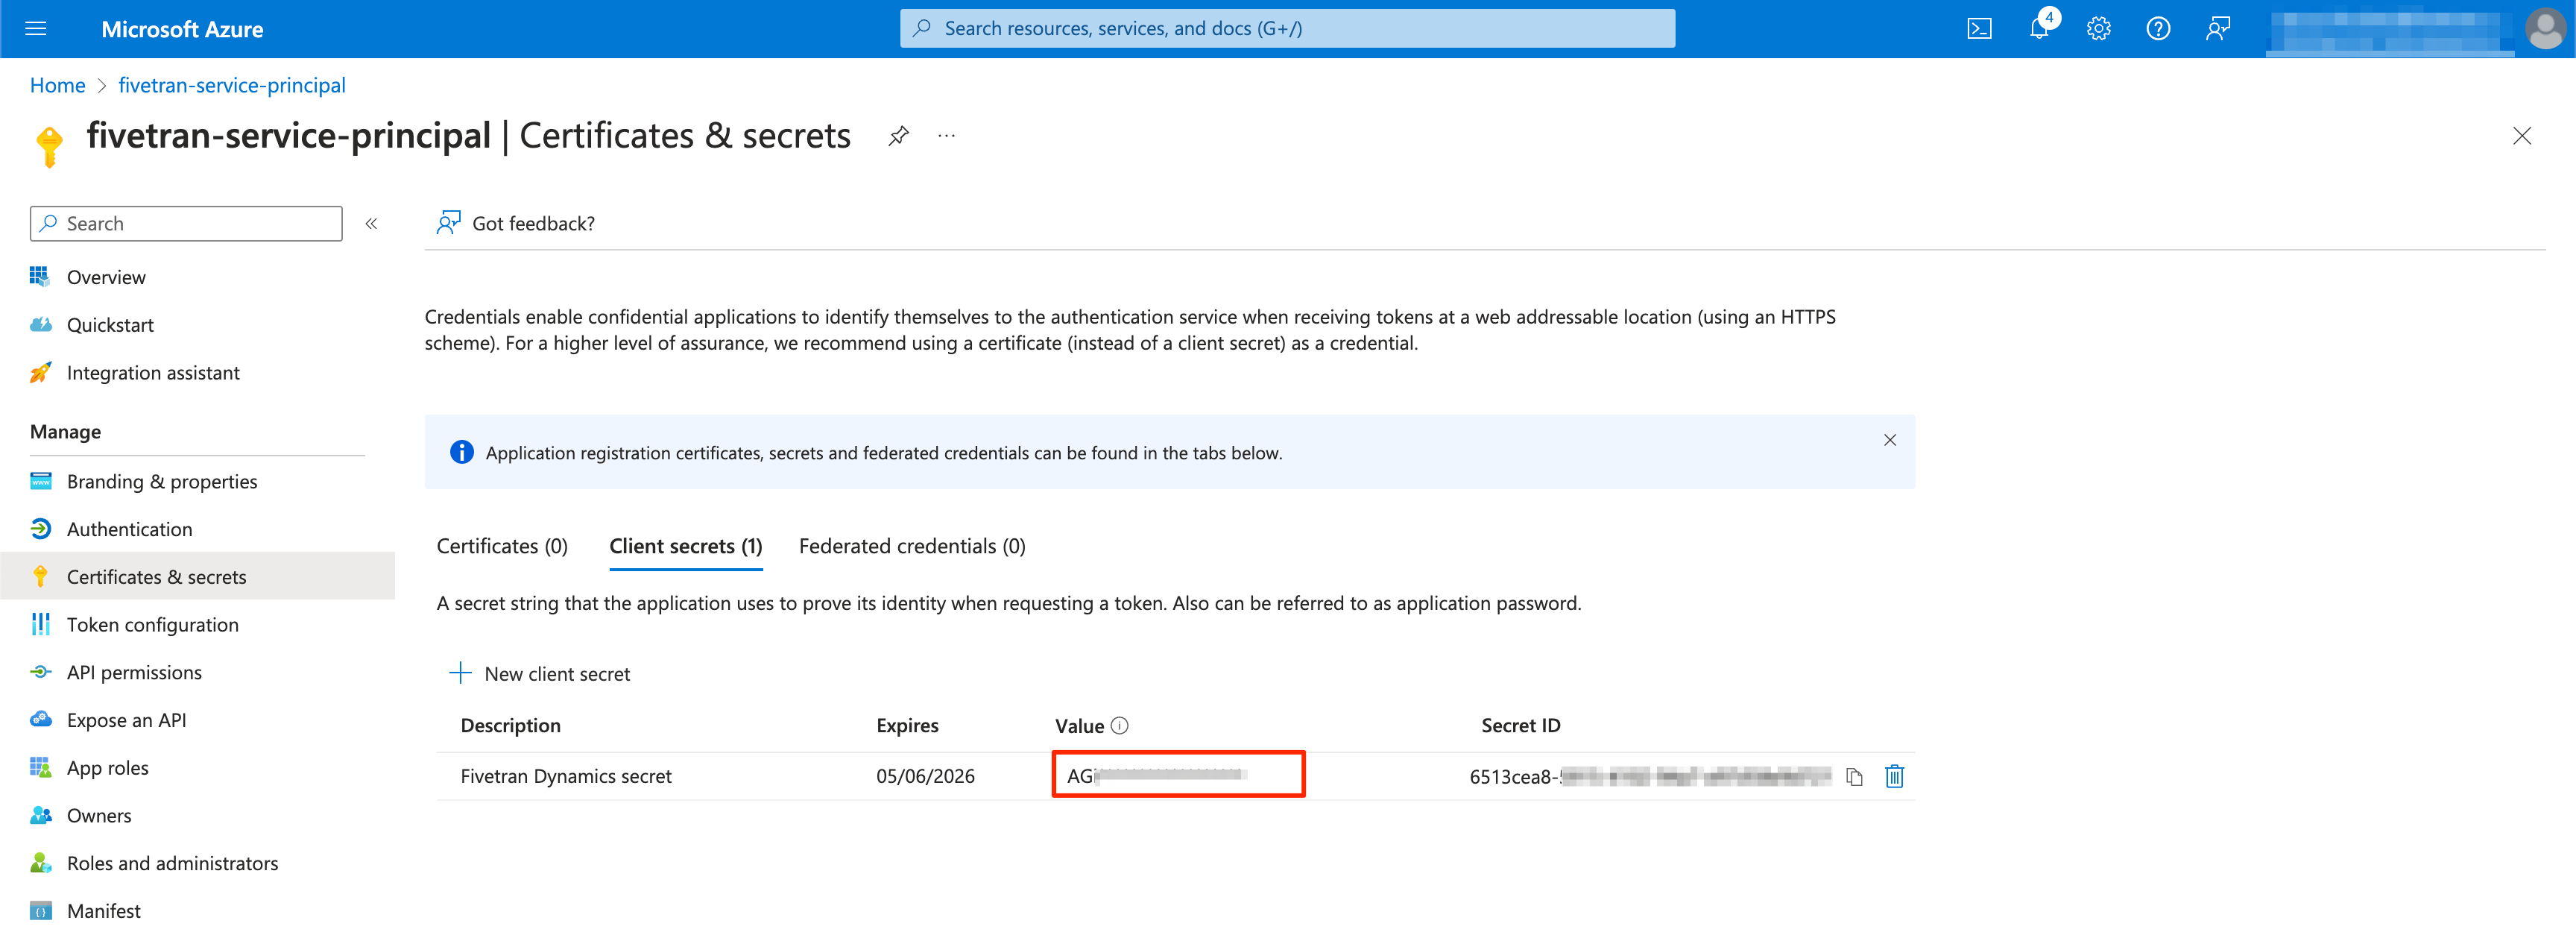This screenshot has height=941, width=2576.
Task: Click the Manifest icon
Action: tap(40, 911)
